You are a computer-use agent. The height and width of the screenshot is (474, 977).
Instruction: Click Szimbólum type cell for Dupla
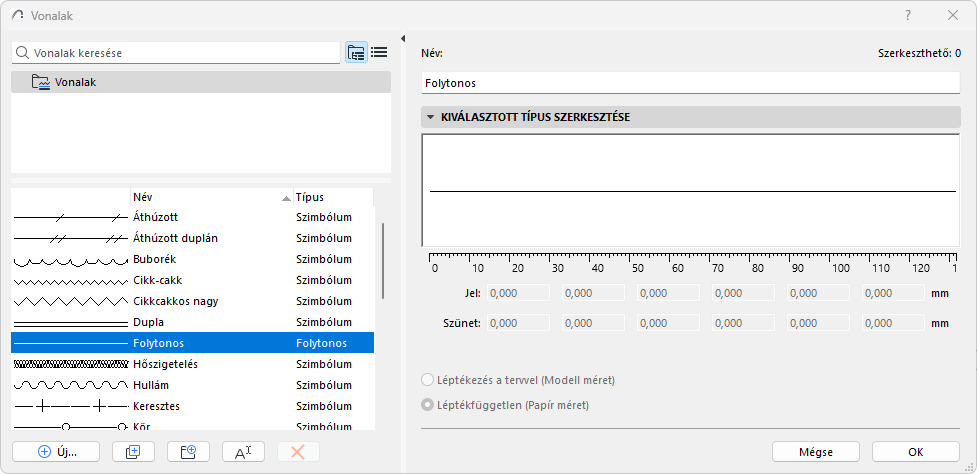(324, 323)
